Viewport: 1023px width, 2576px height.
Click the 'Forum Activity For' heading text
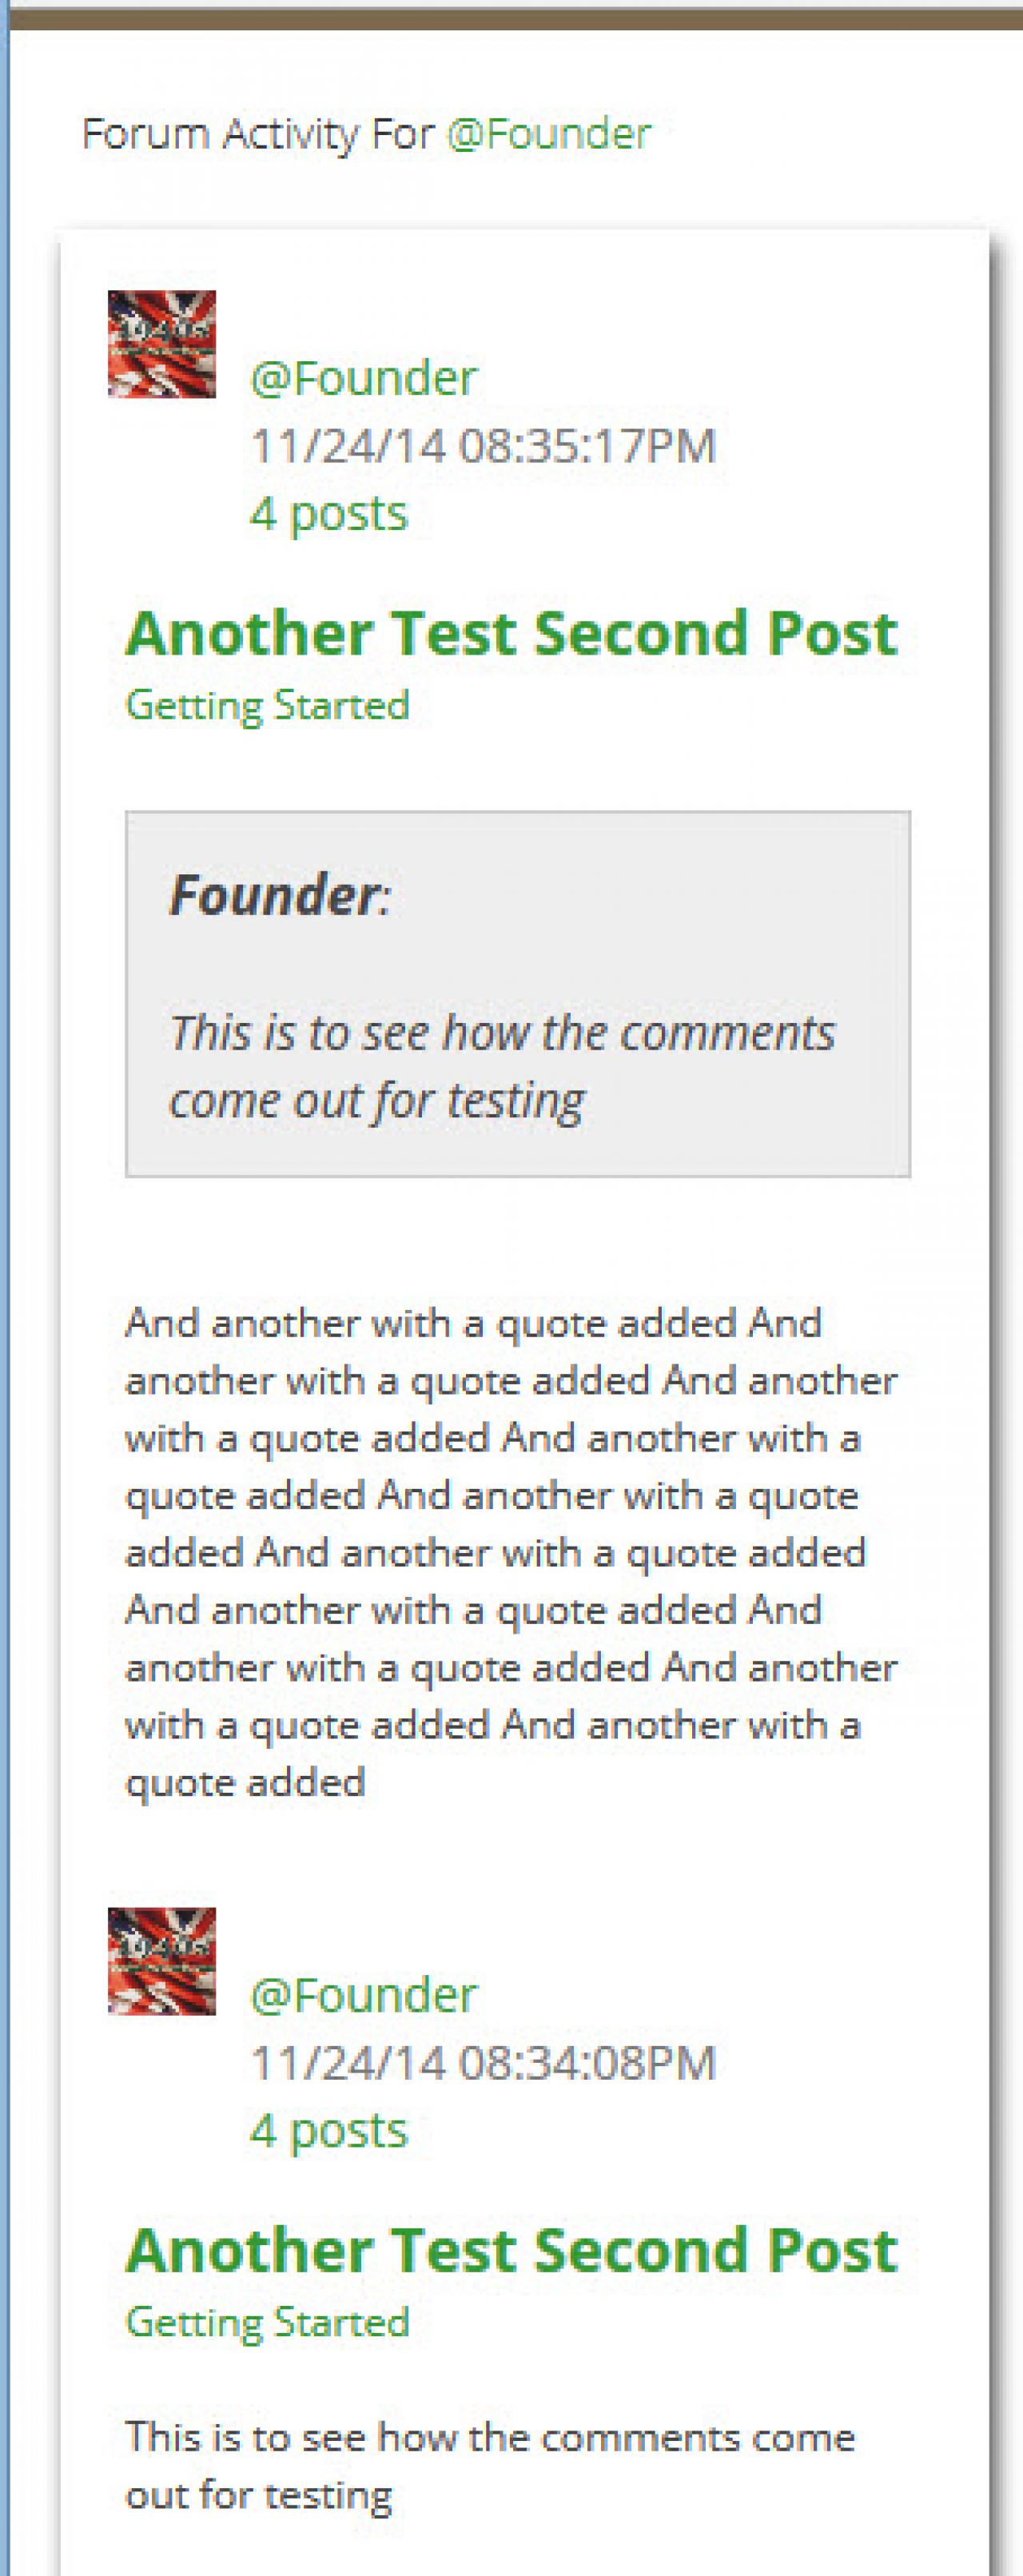point(257,134)
